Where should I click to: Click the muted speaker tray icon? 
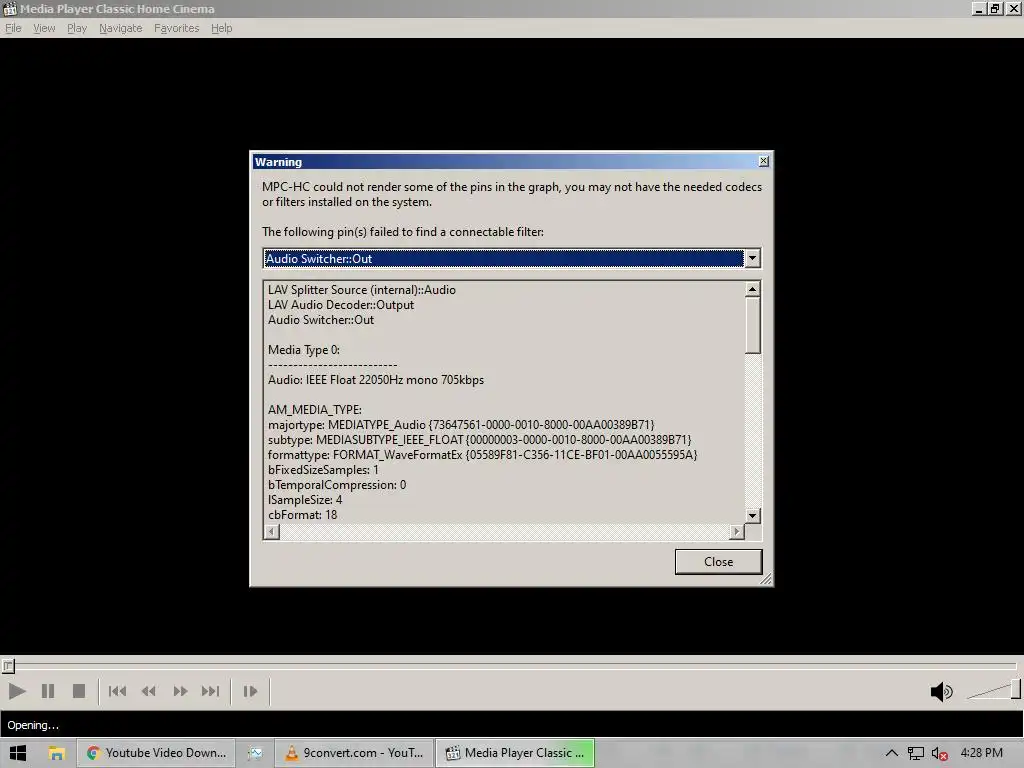click(940, 753)
